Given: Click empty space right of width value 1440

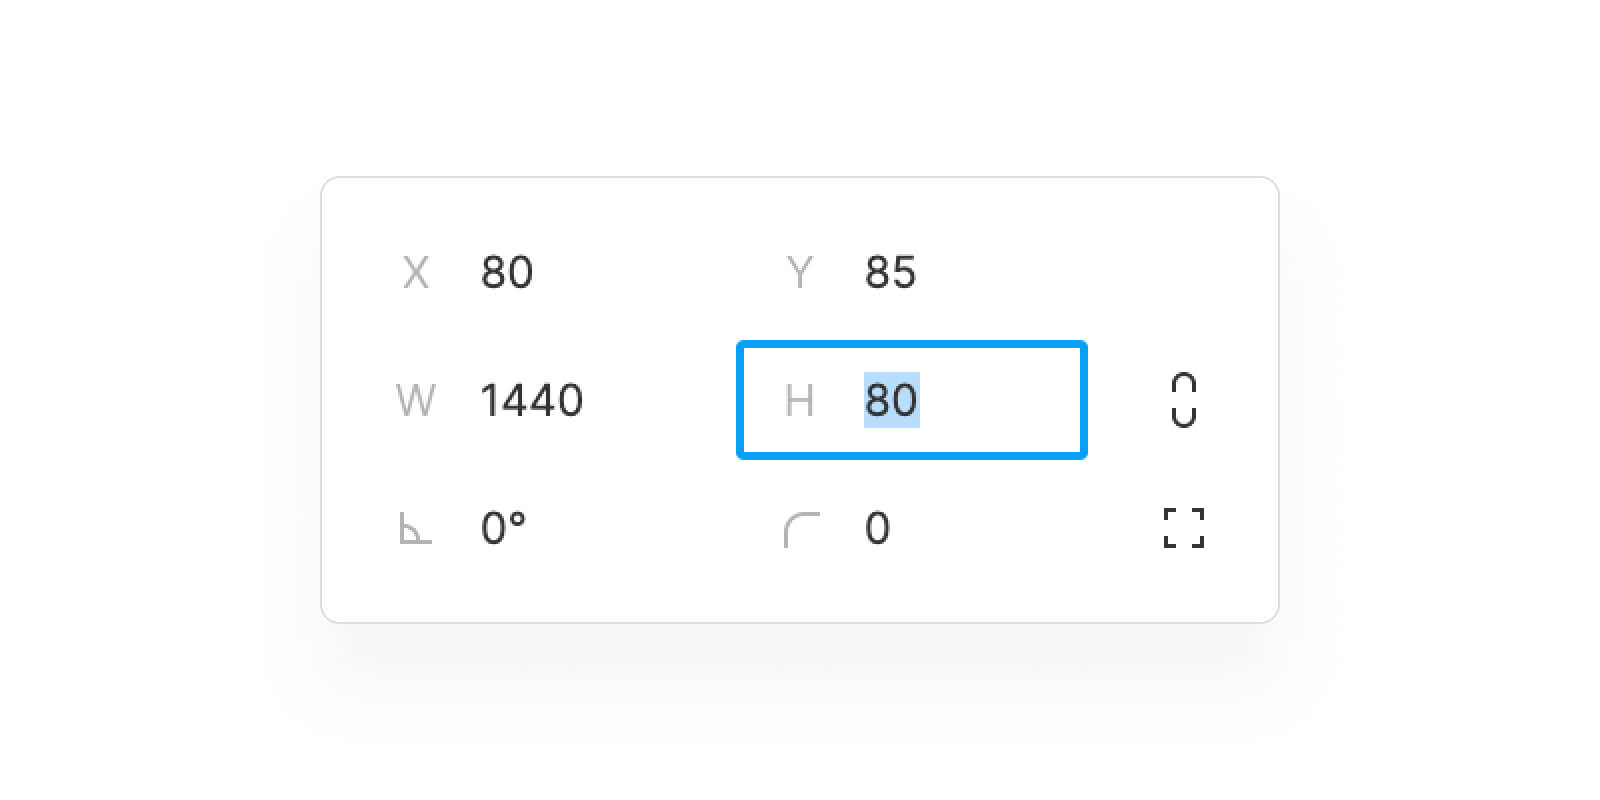Looking at the screenshot, I should [x=660, y=400].
